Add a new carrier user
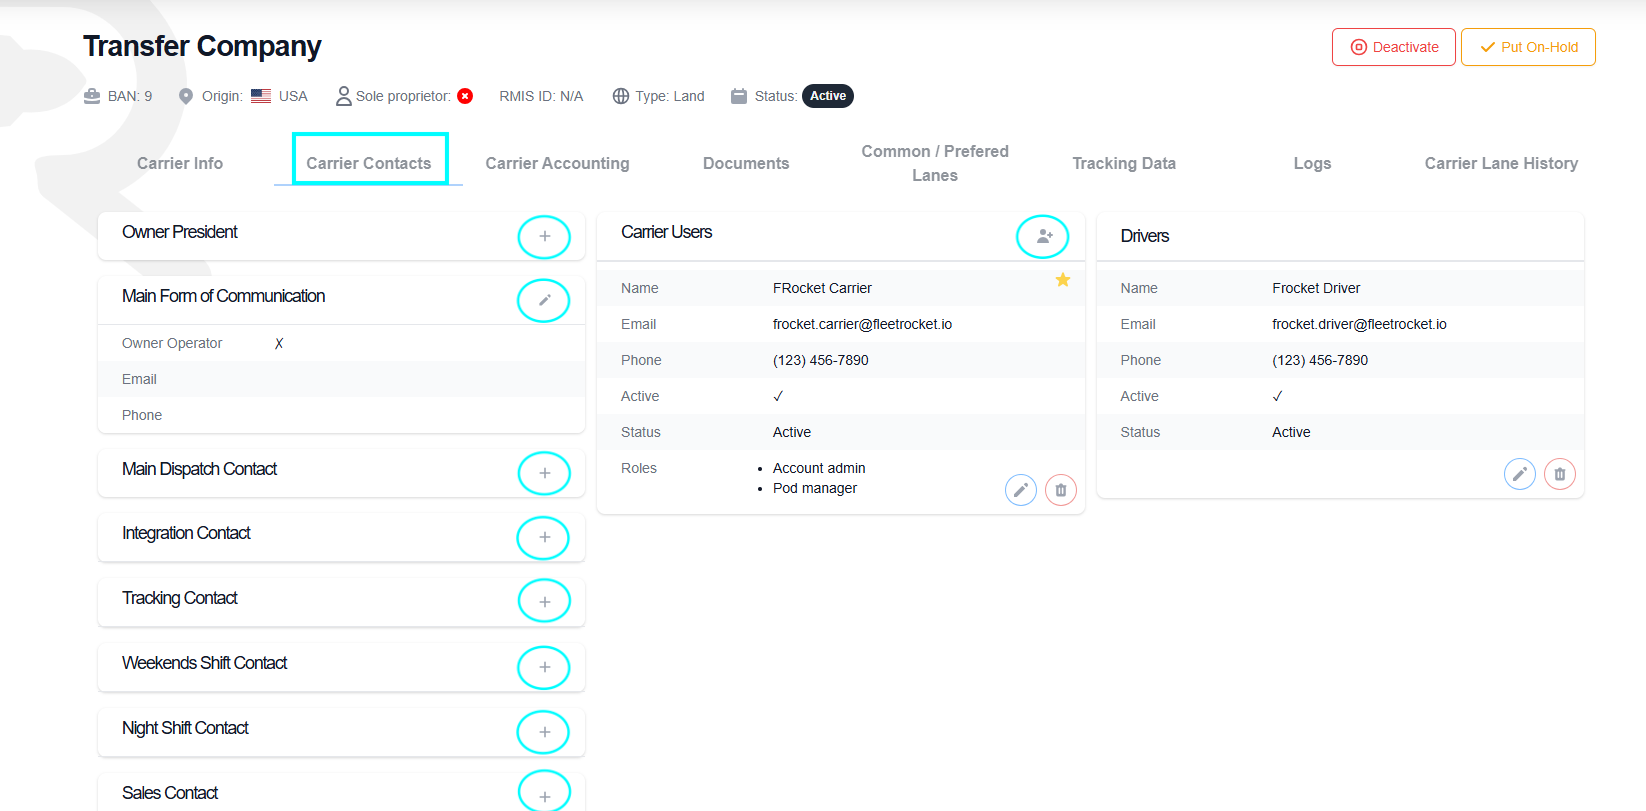This screenshot has width=1646, height=811. (1043, 236)
